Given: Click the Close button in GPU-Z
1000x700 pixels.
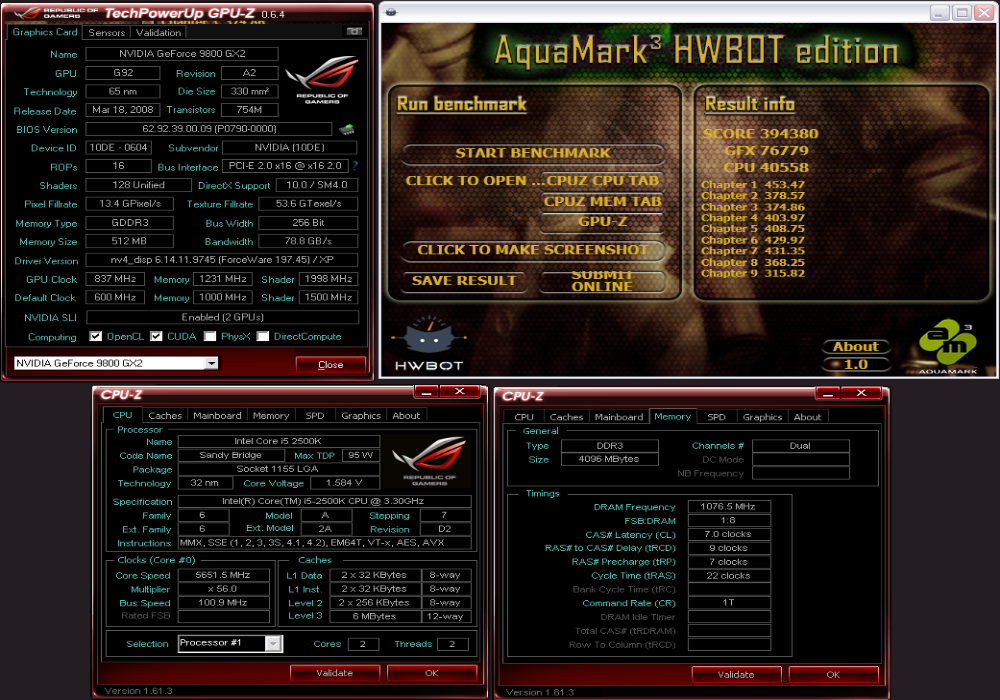Looking at the screenshot, I should click(x=330, y=365).
